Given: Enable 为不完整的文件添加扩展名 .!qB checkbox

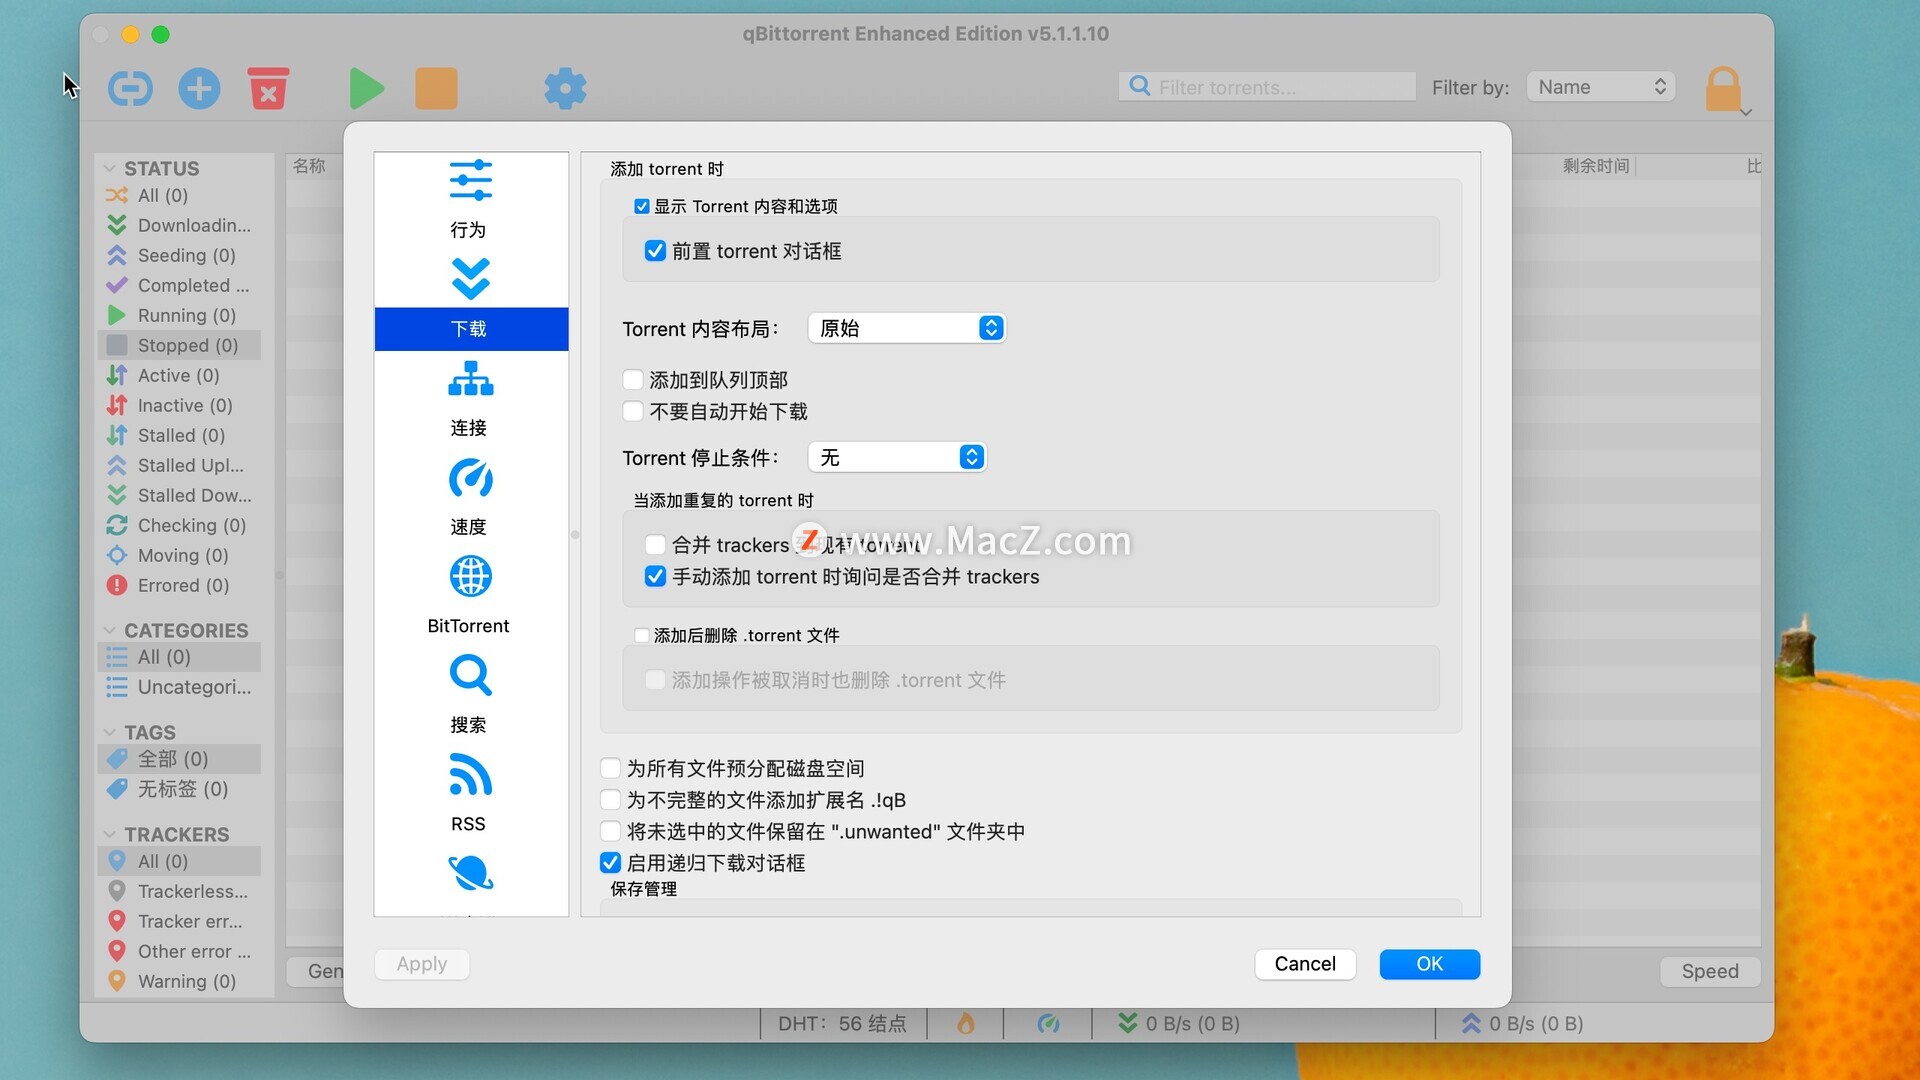Looking at the screenshot, I should pos(610,800).
